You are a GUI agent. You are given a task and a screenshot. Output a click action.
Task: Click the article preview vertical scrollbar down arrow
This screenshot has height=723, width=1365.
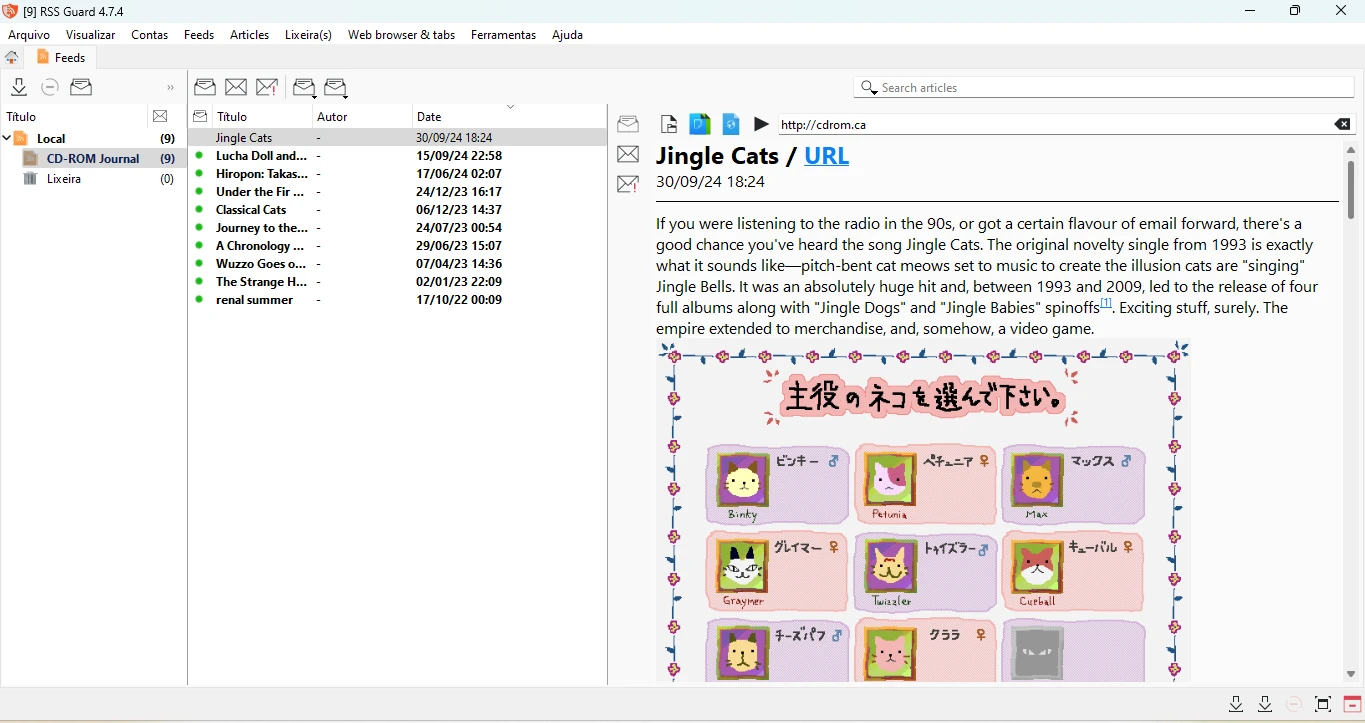click(x=1351, y=675)
